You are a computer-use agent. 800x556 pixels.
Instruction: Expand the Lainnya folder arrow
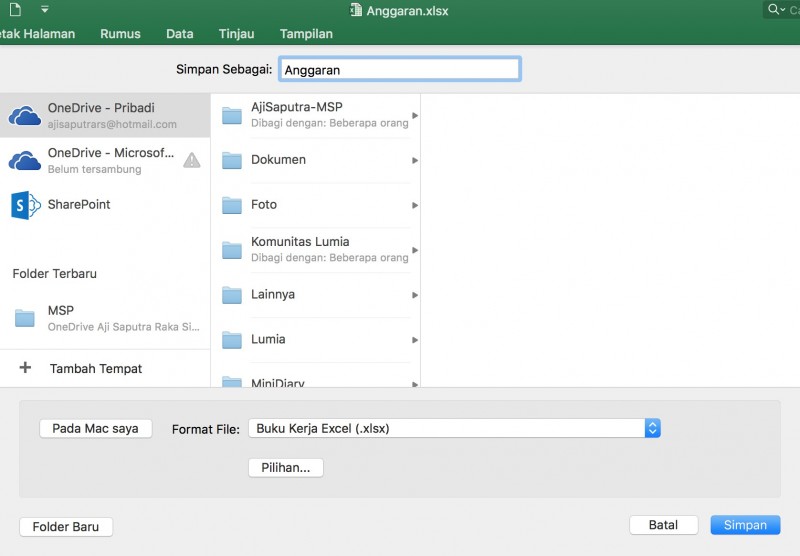[x=415, y=295]
